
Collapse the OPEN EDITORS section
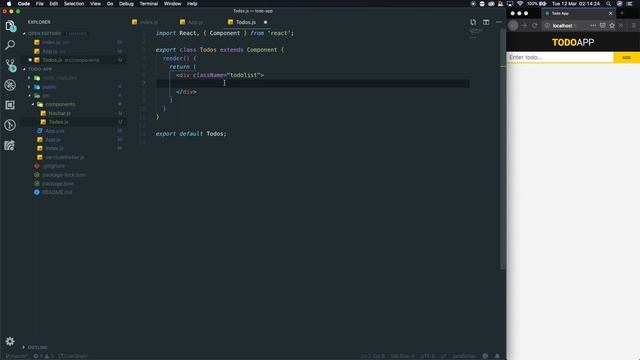pos(44,33)
